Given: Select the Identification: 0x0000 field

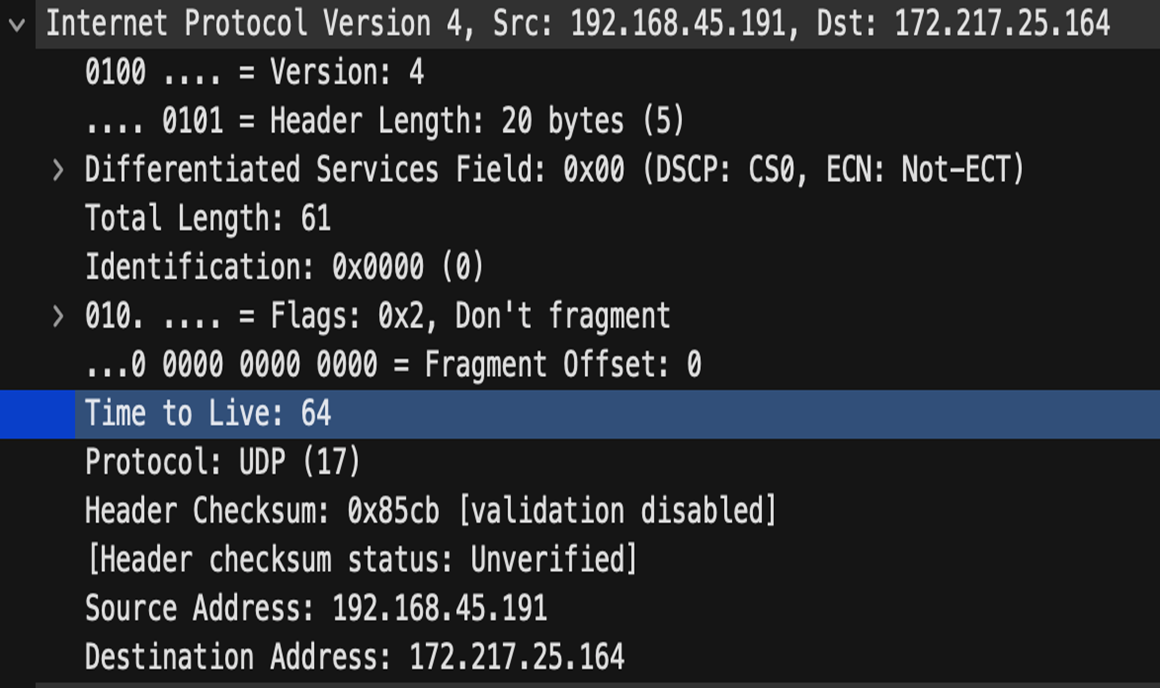Looking at the screenshot, I should click(x=285, y=268).
